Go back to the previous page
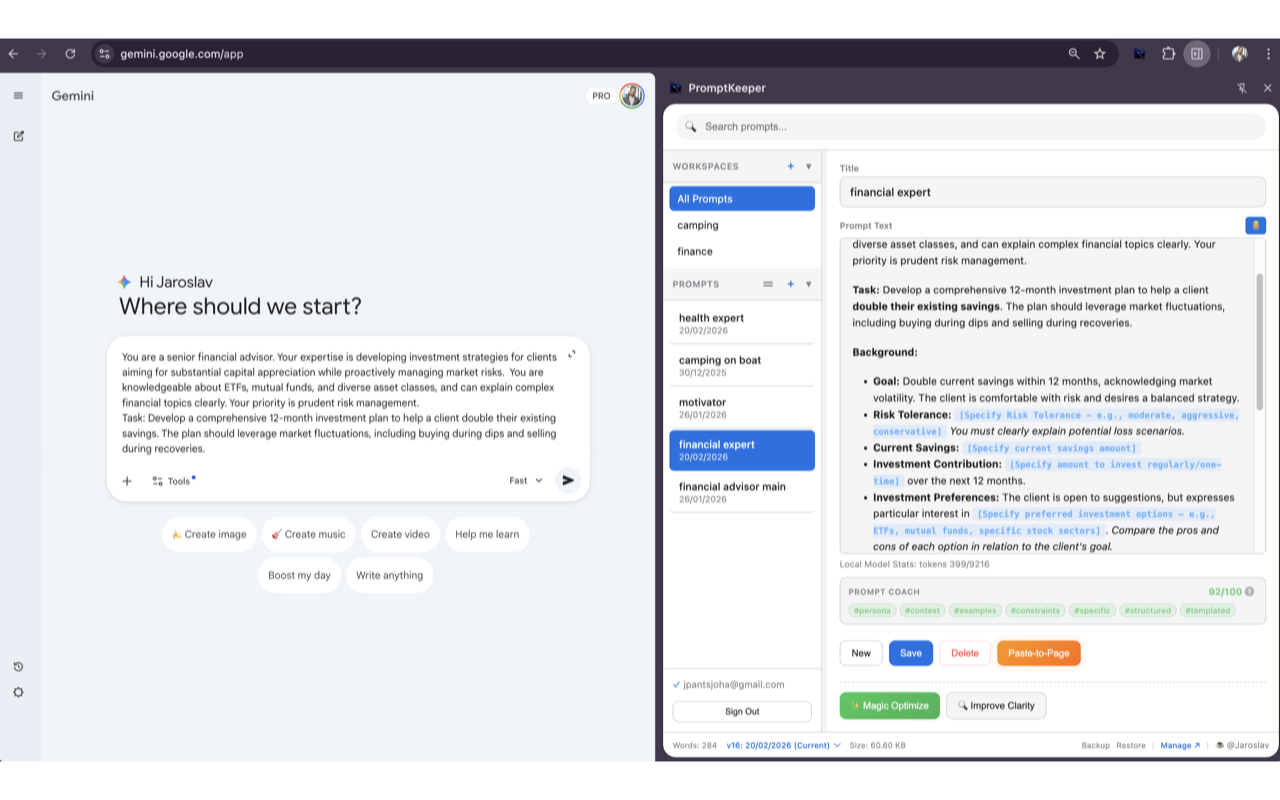1280x800 pixels. coord(13,54)
